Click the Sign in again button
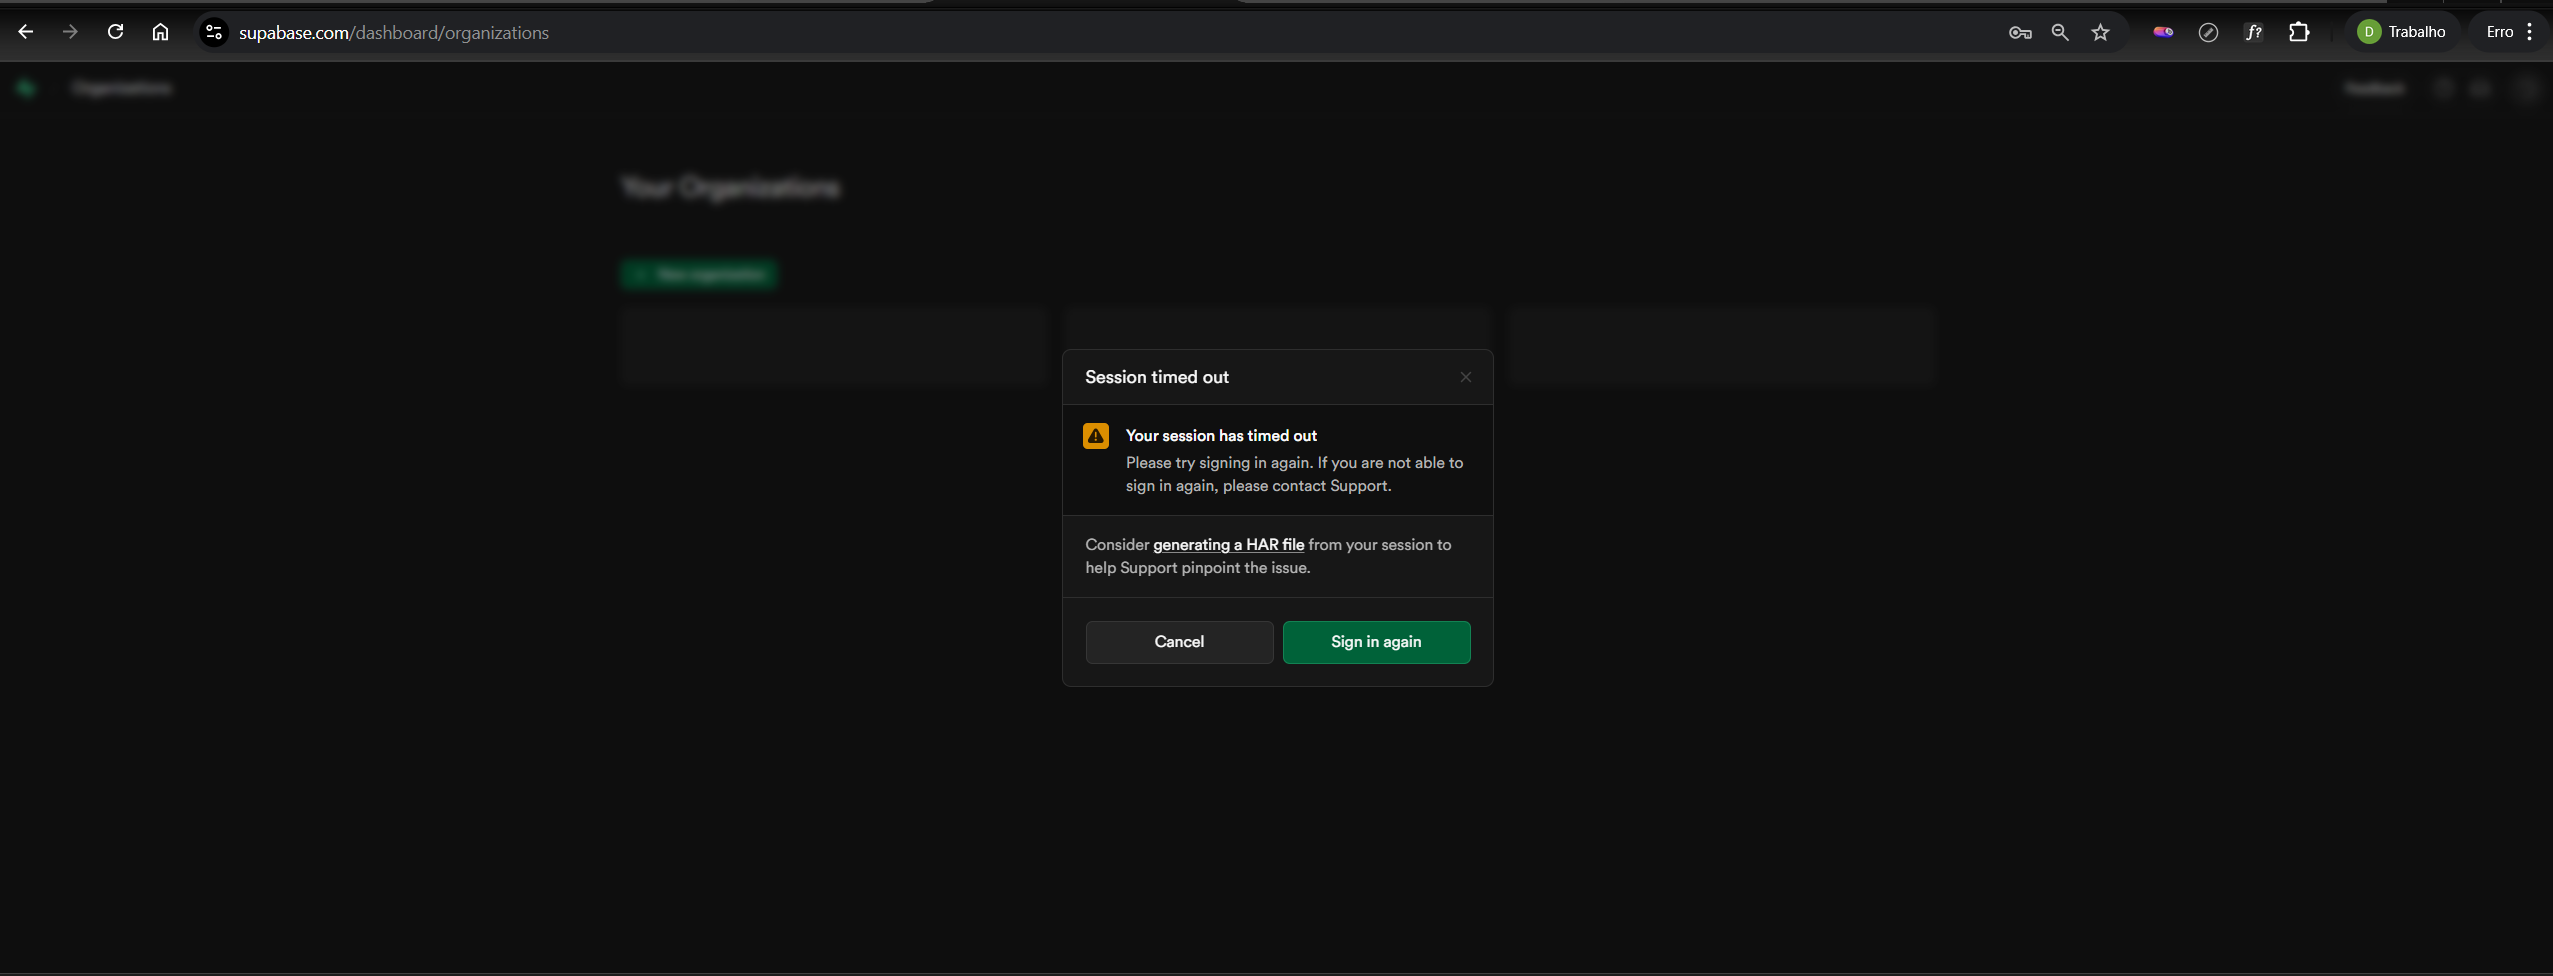 point(1376,642)
